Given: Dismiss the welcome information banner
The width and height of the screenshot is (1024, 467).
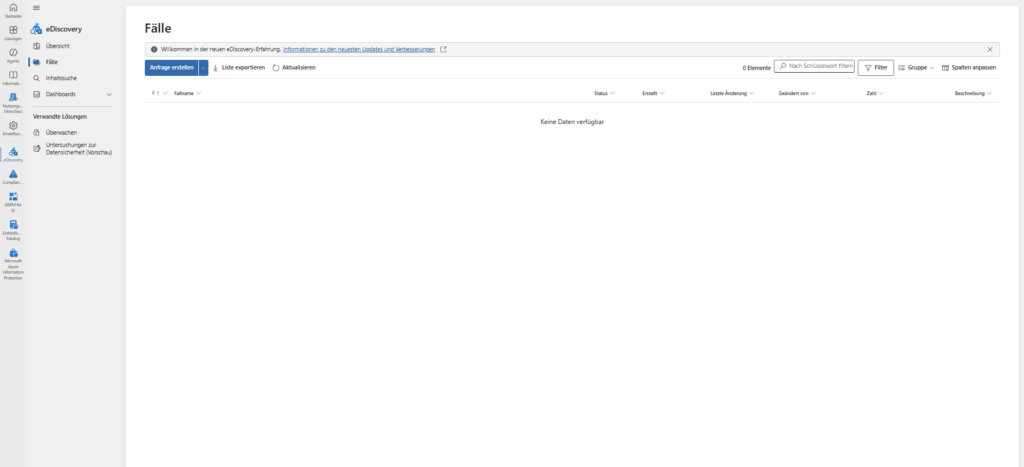Looking at the screenshot, I should pyautogui.click(x=990, y=49).
